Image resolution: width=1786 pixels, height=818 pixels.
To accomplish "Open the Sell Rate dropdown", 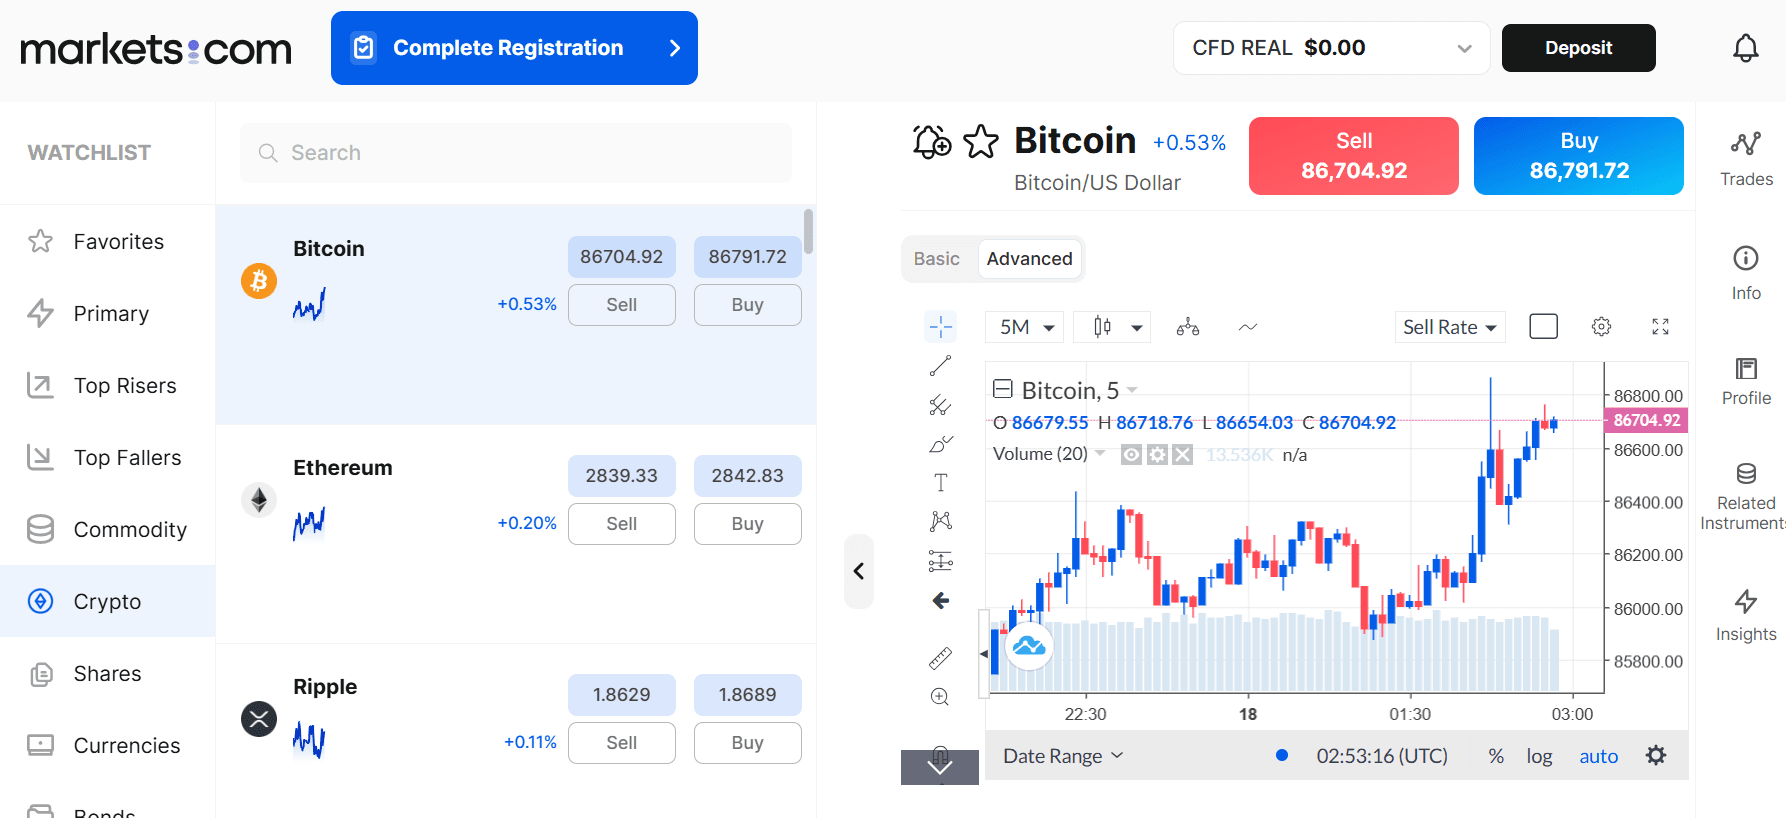I will pos(1450,326).
